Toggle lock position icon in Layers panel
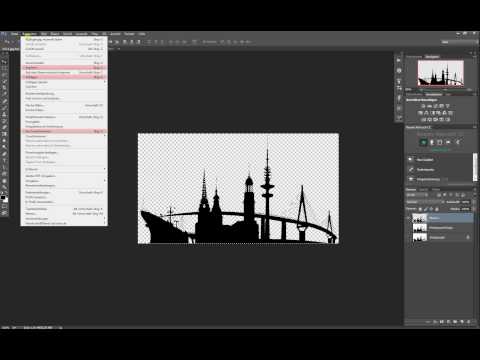480x360 pixels. (x=431, y=209)
